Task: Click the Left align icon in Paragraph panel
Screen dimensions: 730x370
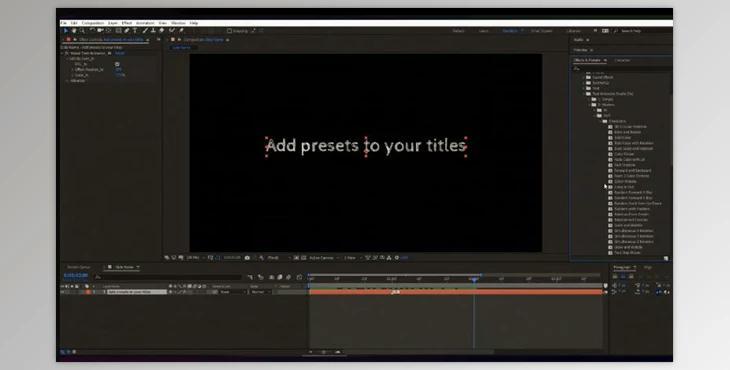Action: pyautogui.click(x=616, y=276)
